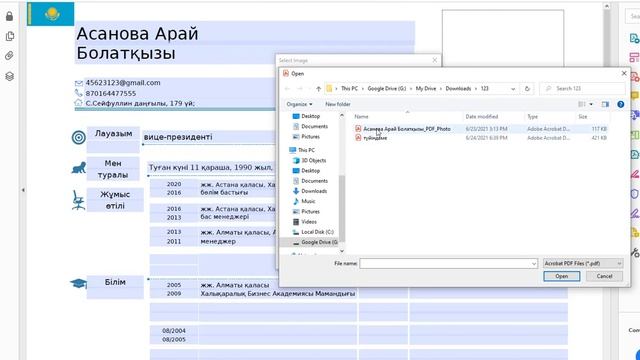The height and width of the screenshot is (360, 640).
Task: Open the security lock panel in Acrobat sidebar
Action: coord(9,16)
